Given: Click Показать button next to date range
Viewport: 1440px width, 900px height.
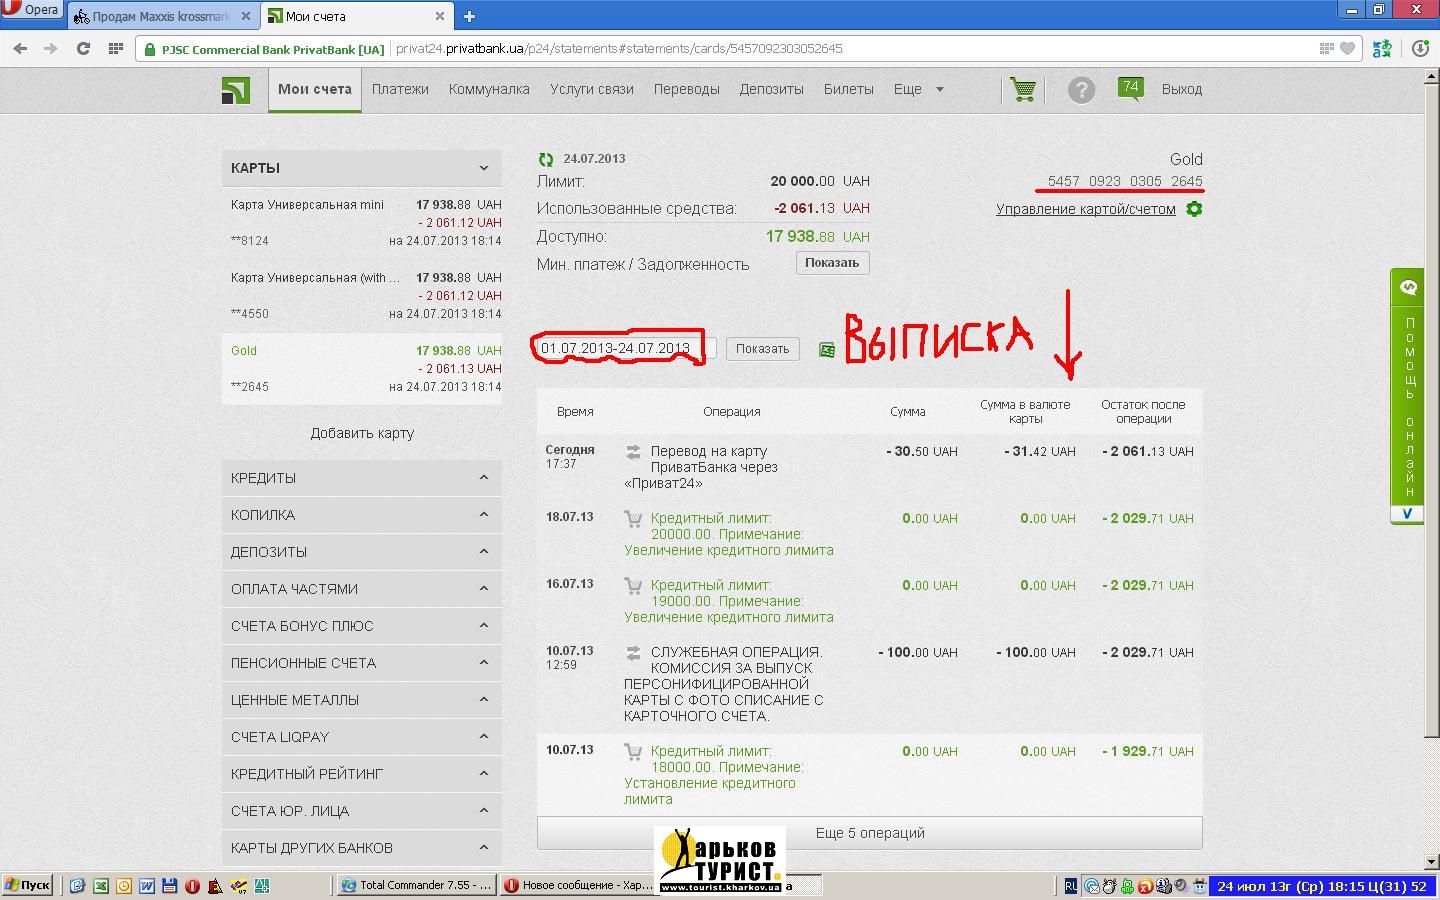Looking at the screenshot, I should (762, 349).
